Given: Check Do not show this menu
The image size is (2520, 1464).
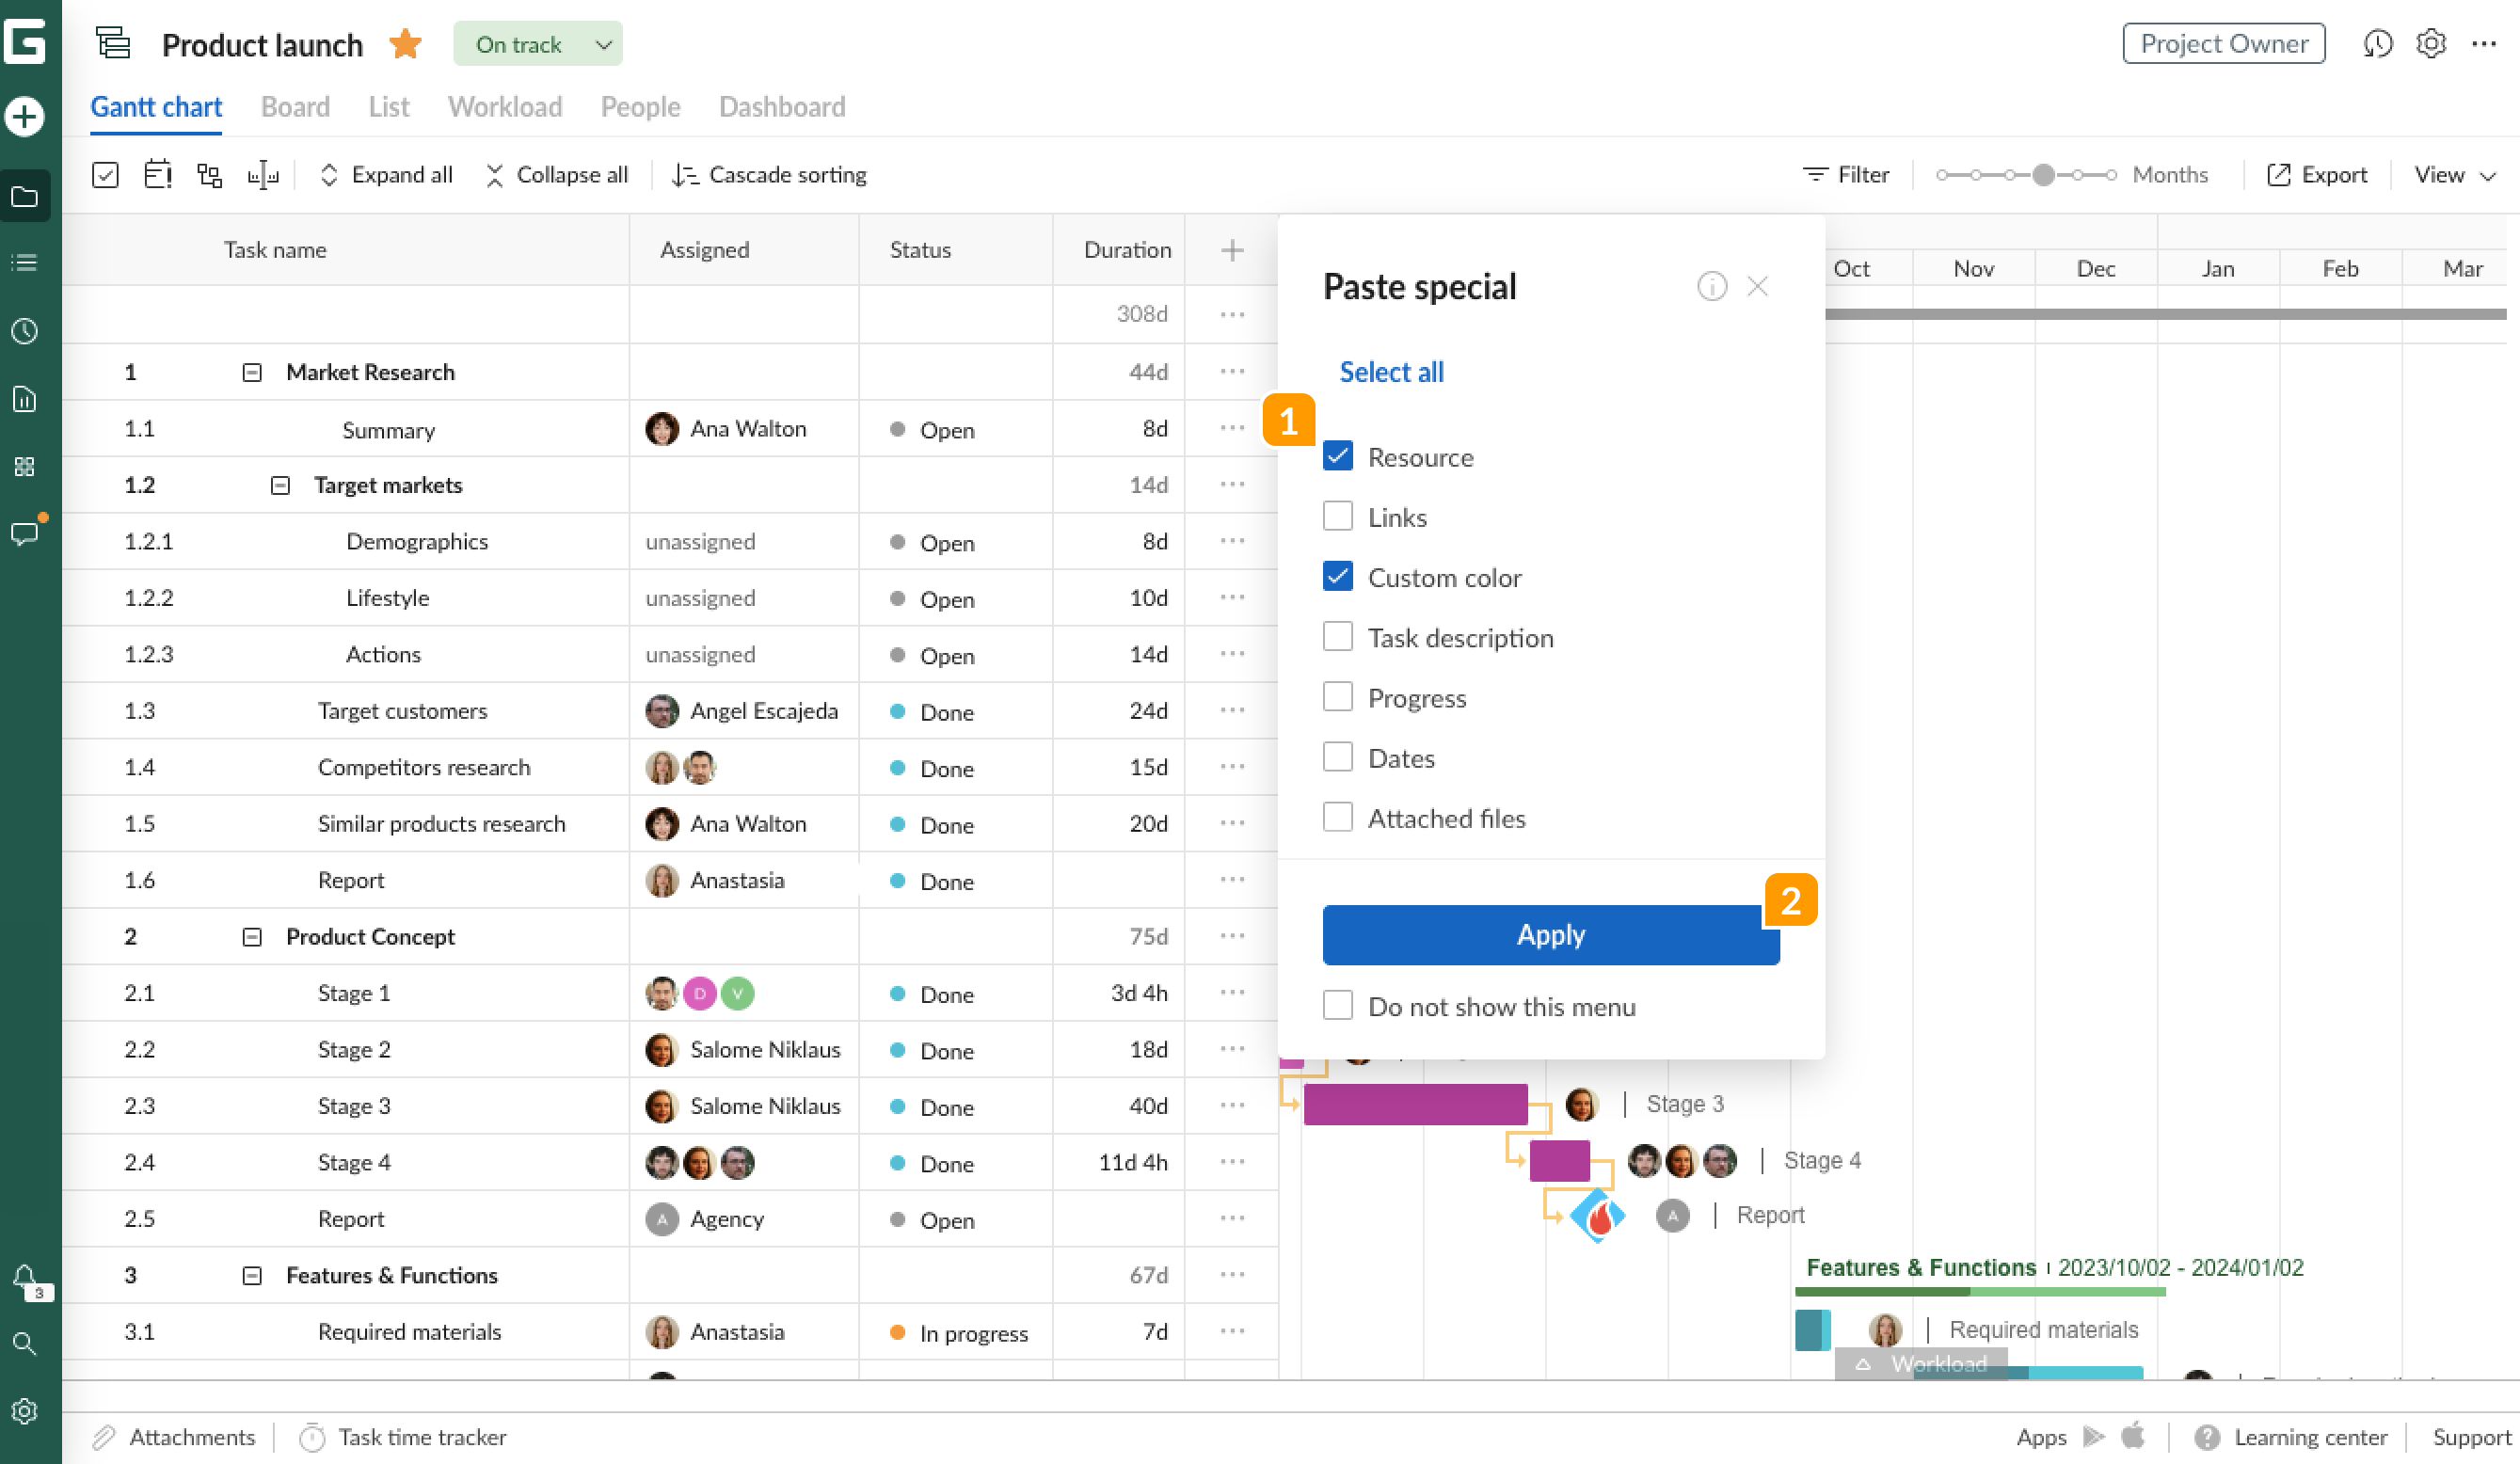Looking at the screenshot, I should (x=1337, y=1005).
